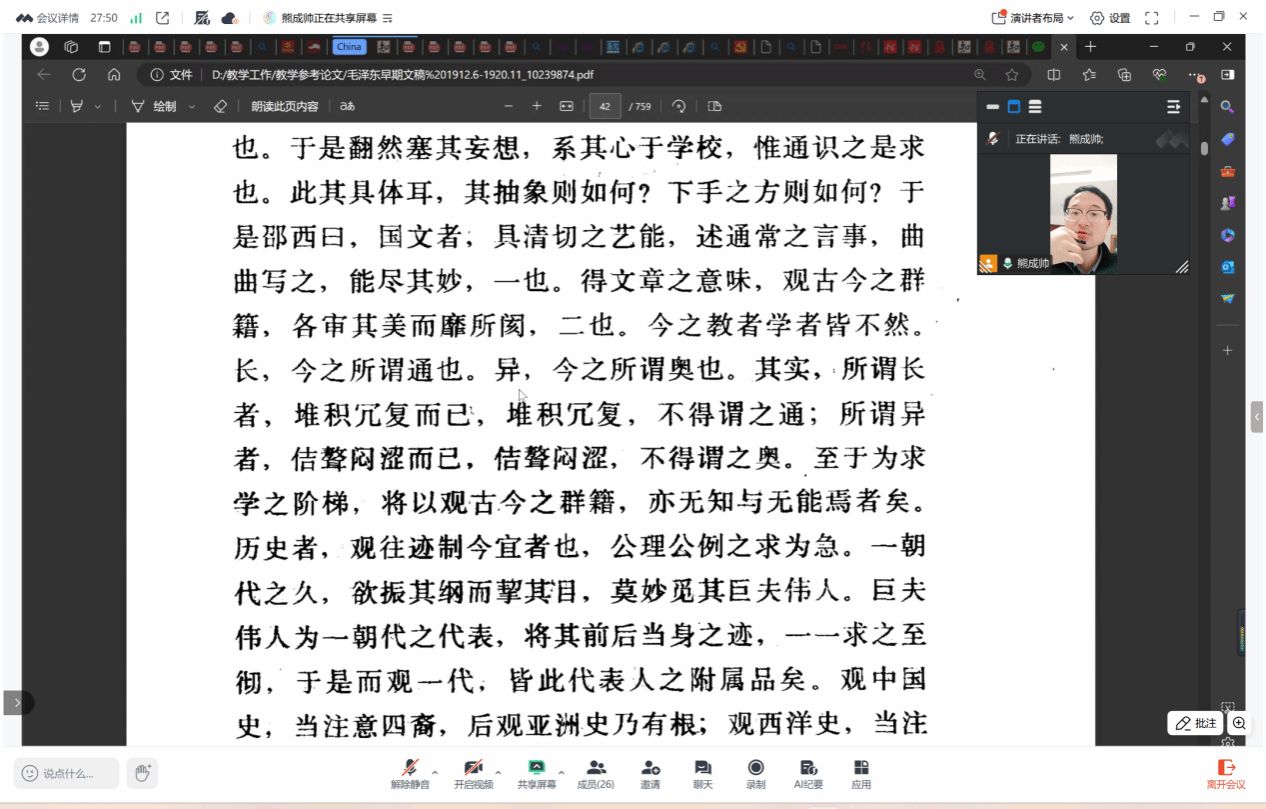
Task: Open the AI纪要 summary tool
Action: [x=808, y=772]
